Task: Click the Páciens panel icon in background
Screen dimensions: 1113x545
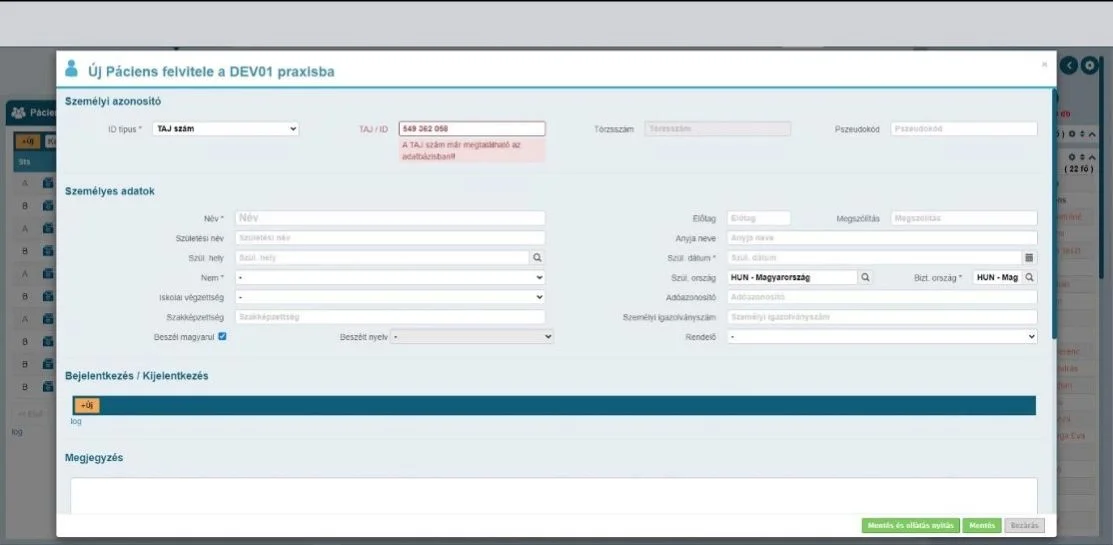Action: point(18,113)
